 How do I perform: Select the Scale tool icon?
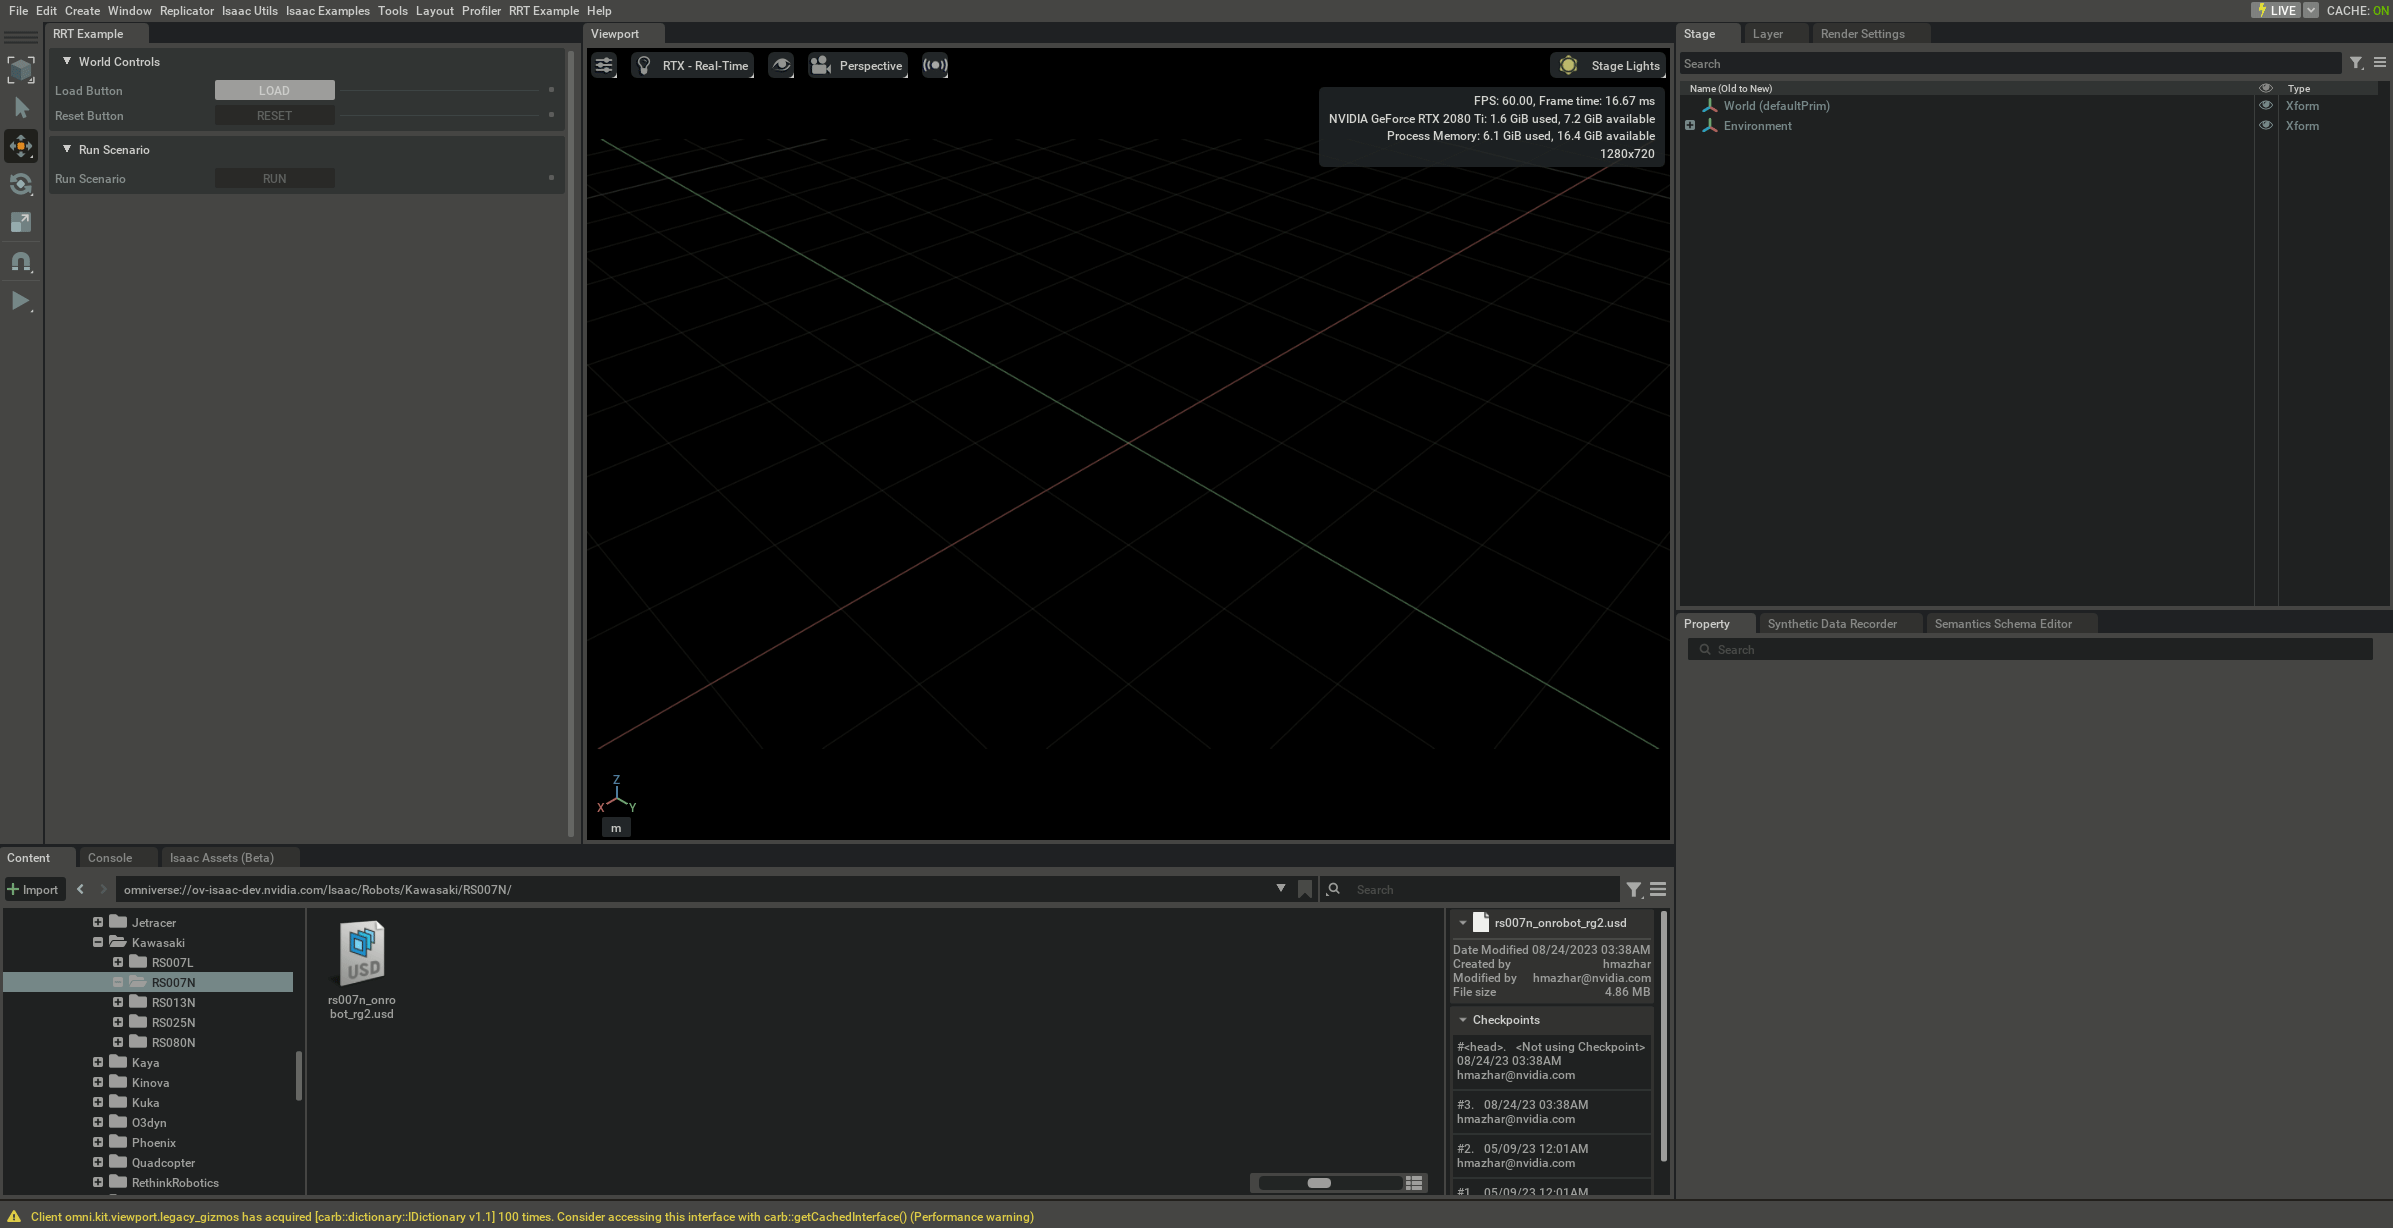(21, 222)
